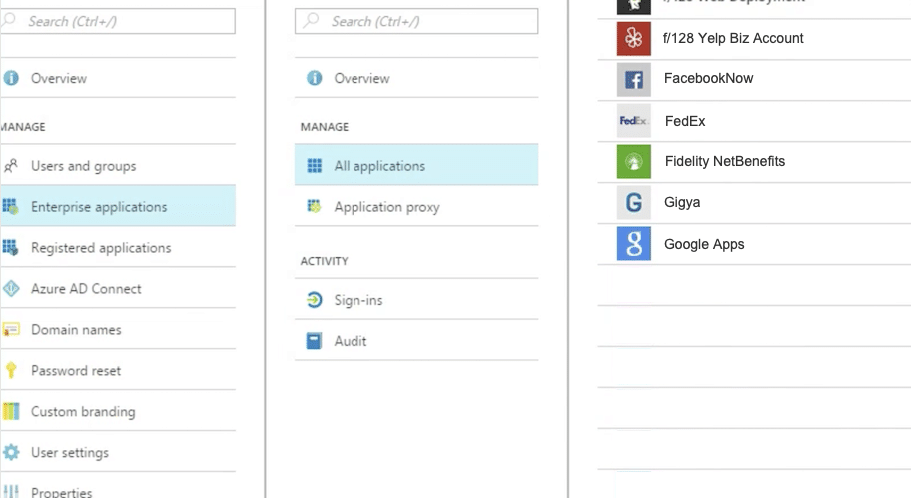Click the Google Apps blue logo
The width and height of the screenshot is (911, 498).
[x=634, y=243]
